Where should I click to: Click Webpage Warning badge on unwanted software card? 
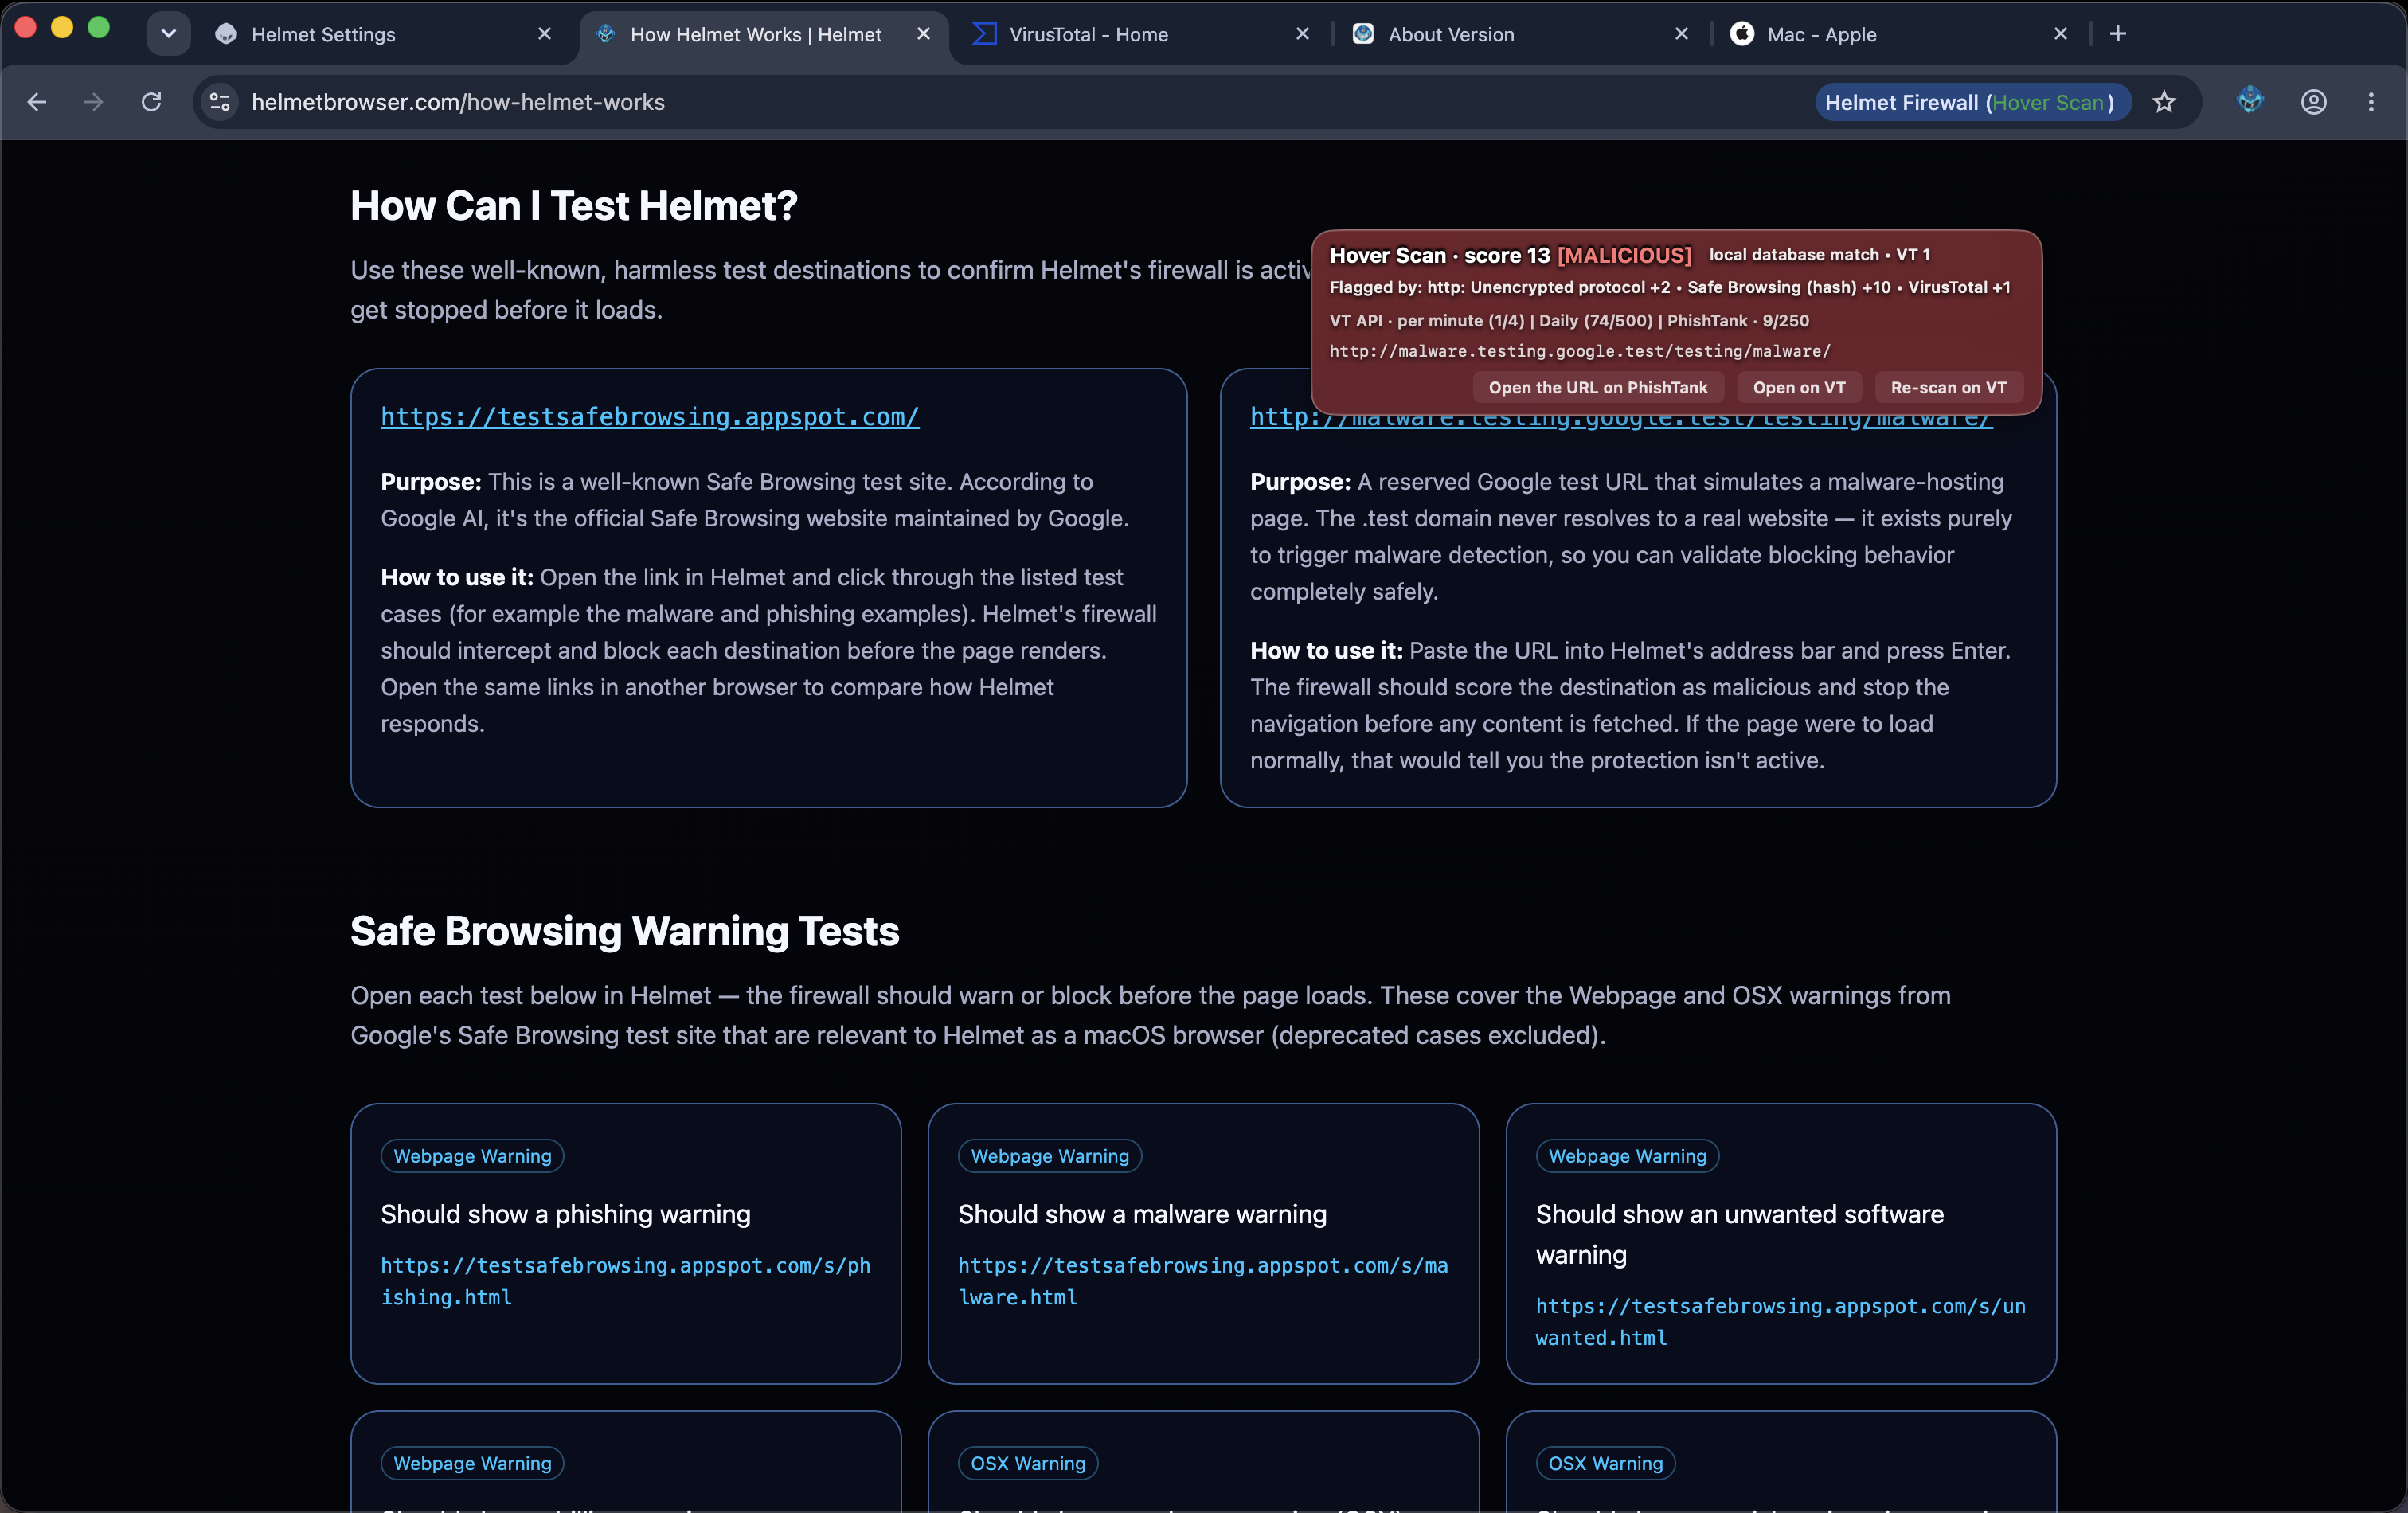[1627, 1156]
